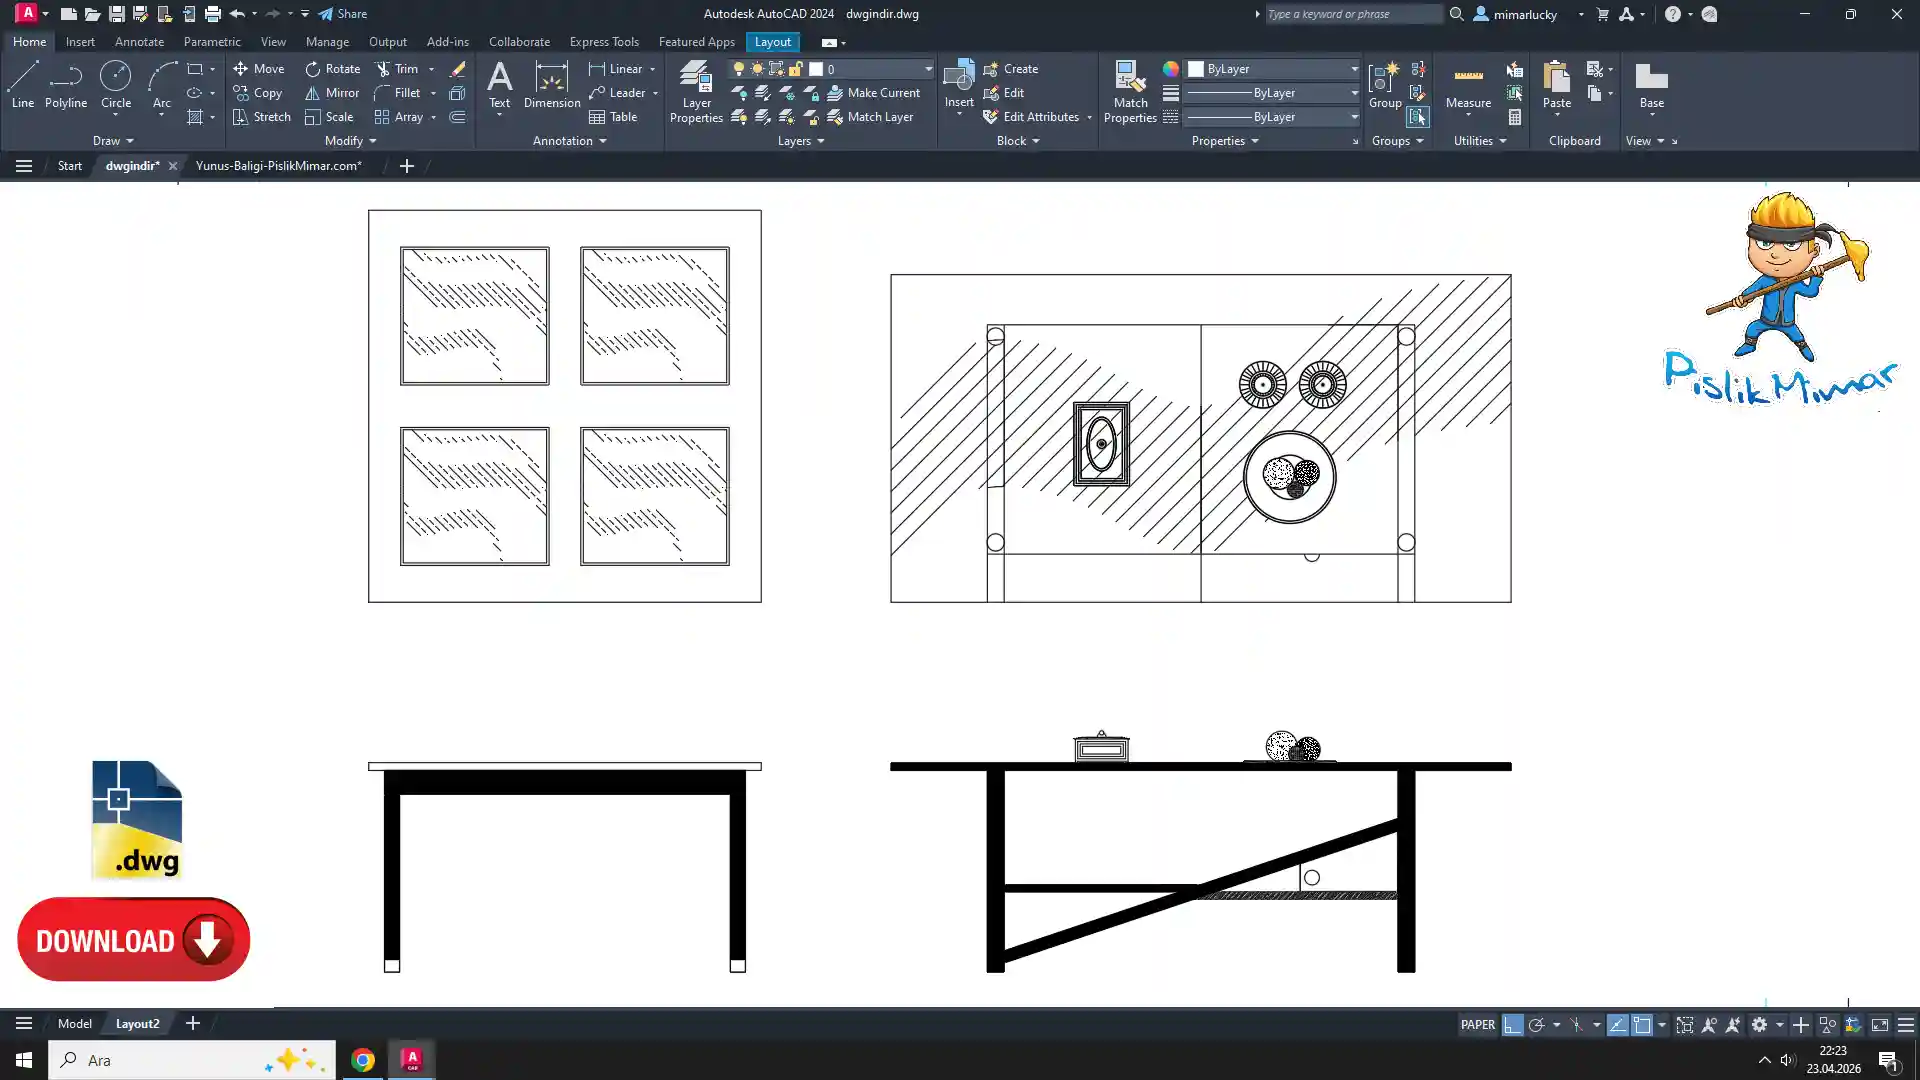
Task: Switch to the Model layout tab
Action: click(74, 1024)
